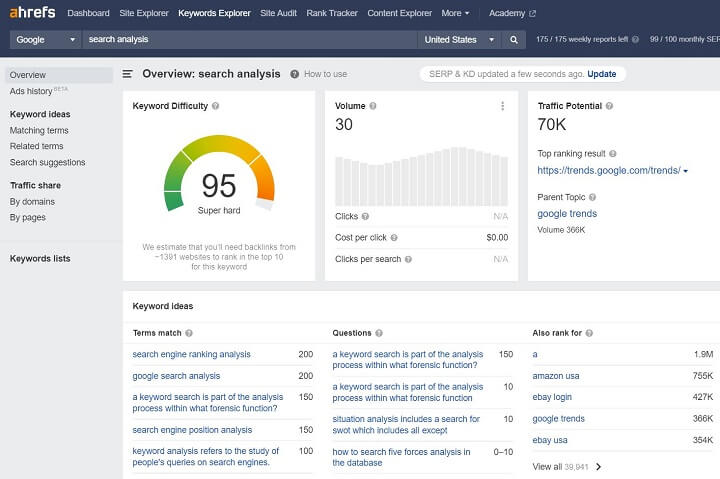Click the search magnifier button

click(514, 39)
